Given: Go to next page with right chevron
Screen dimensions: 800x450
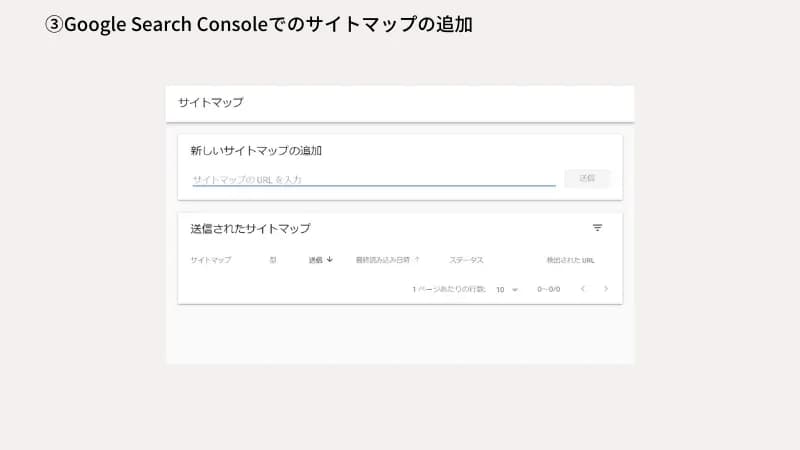Looking at the screenshot, I should [606, 289].
